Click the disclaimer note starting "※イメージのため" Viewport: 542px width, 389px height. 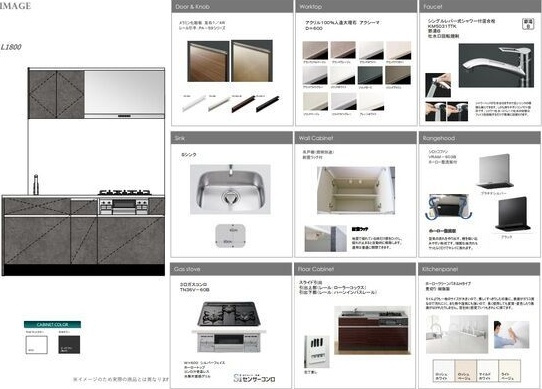[x=121, y=379]
